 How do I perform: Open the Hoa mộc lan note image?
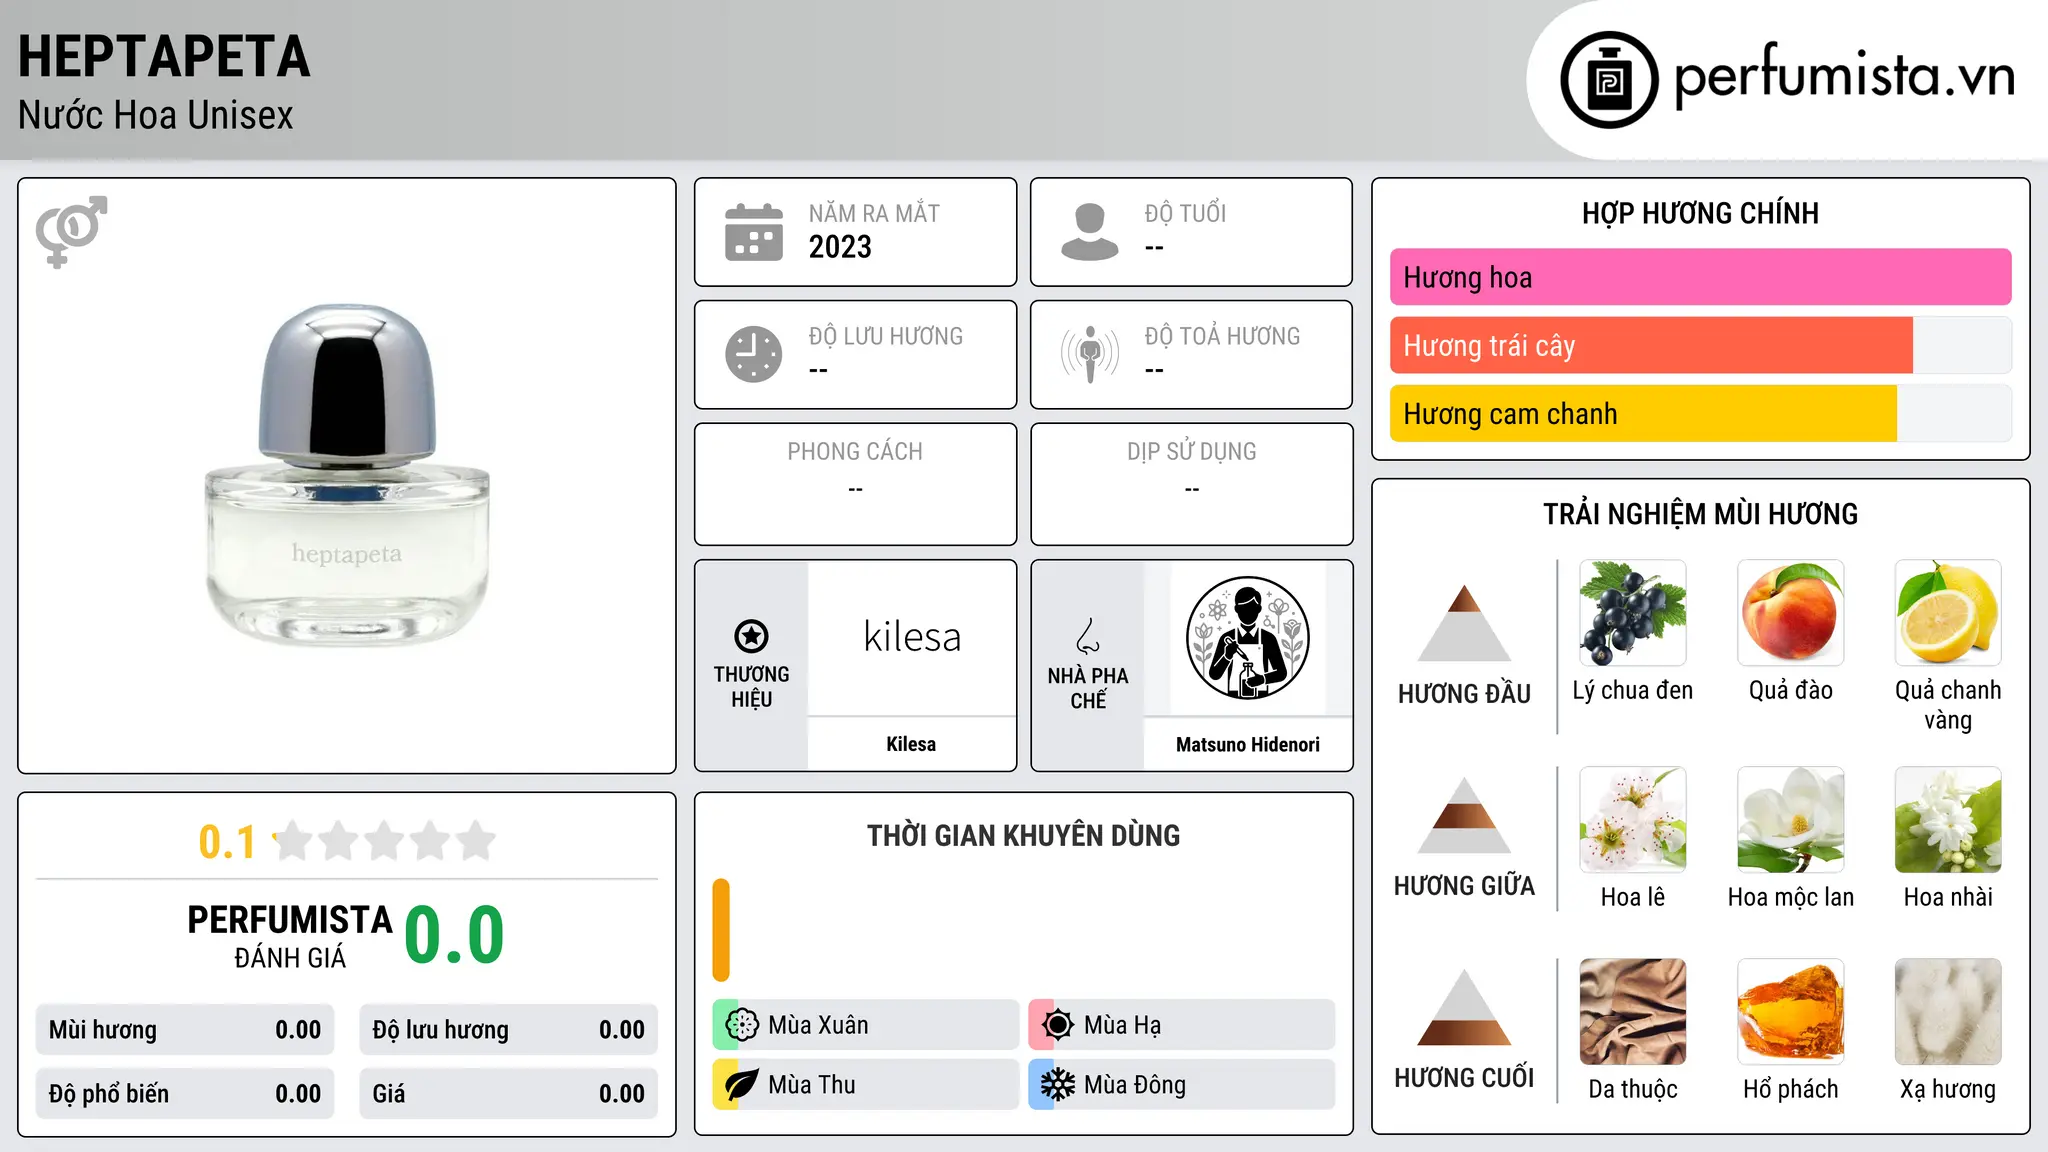tap(1790, 820)
